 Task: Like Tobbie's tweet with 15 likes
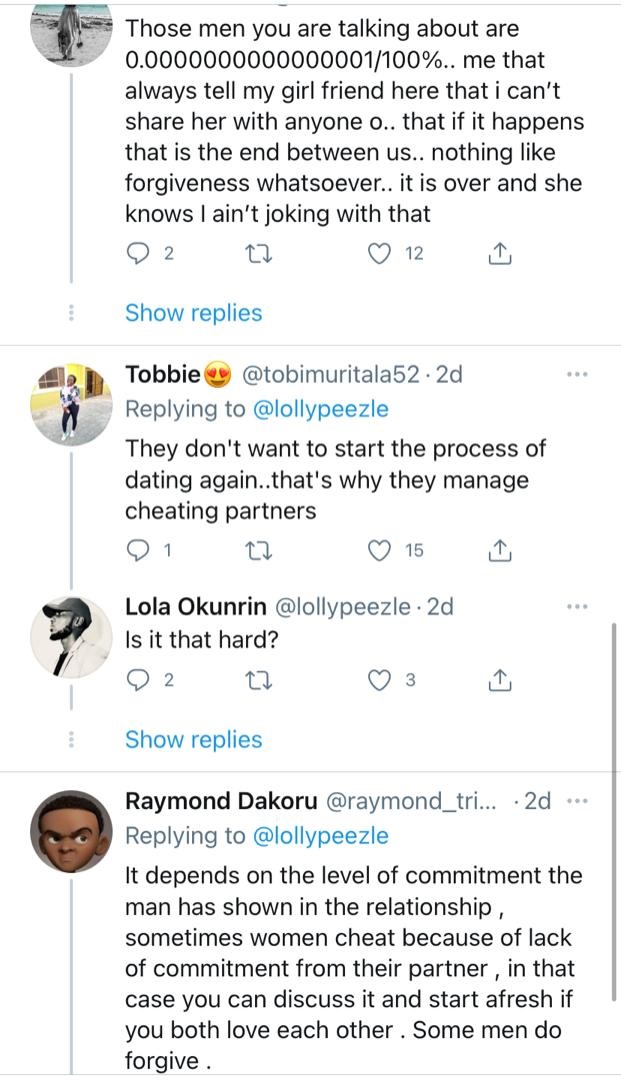(379, 550)
